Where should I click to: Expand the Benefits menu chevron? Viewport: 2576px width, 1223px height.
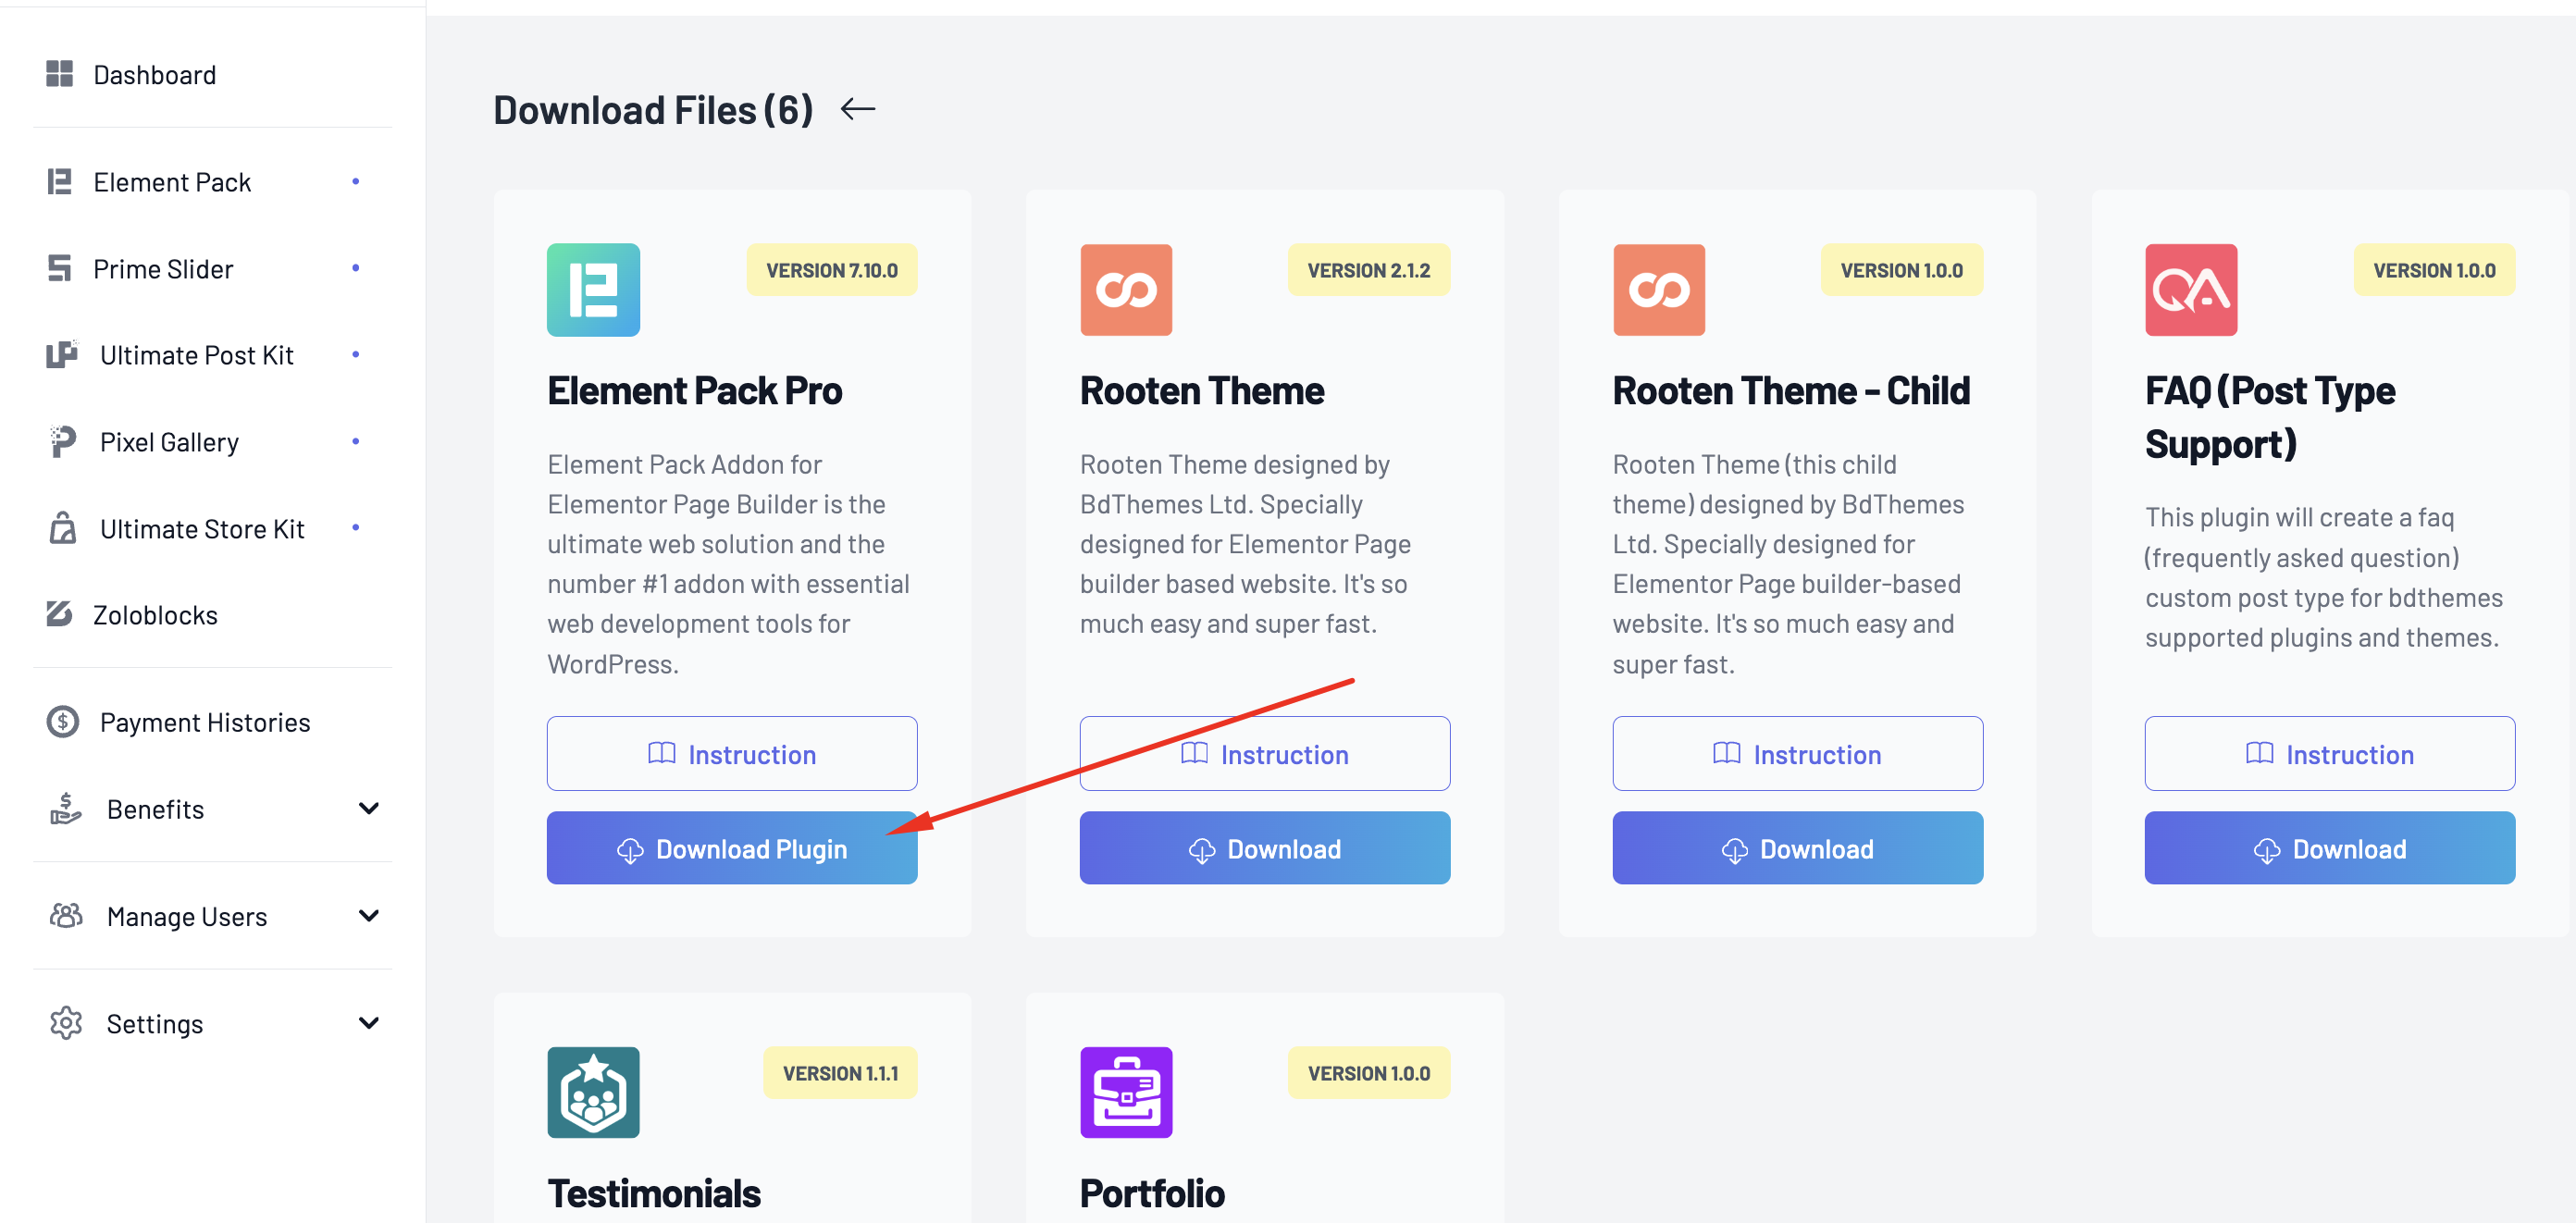(x=369, y=808)
